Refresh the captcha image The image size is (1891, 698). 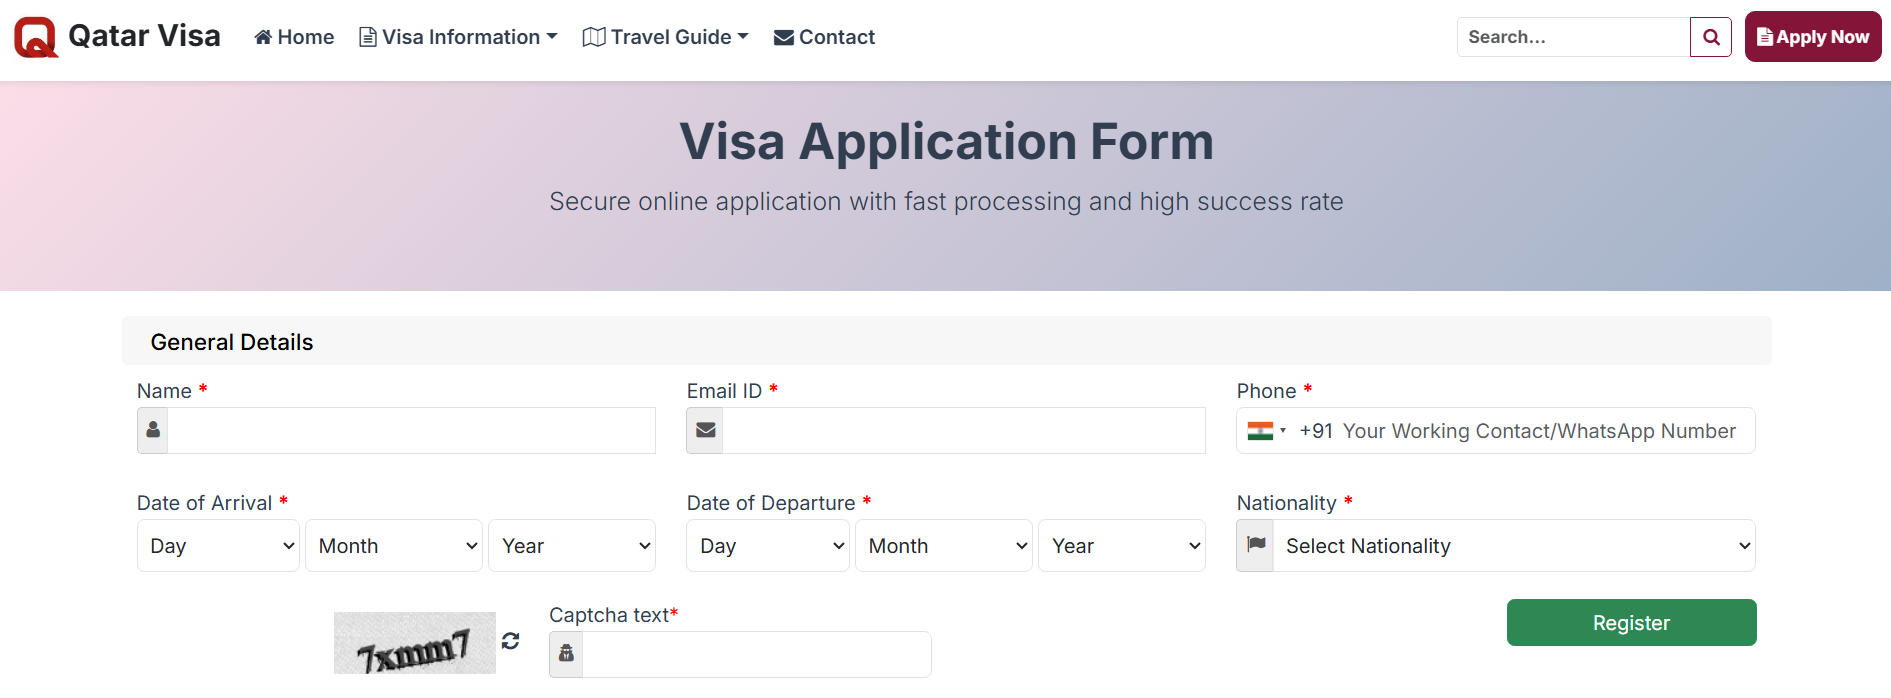tap(511, 641)
